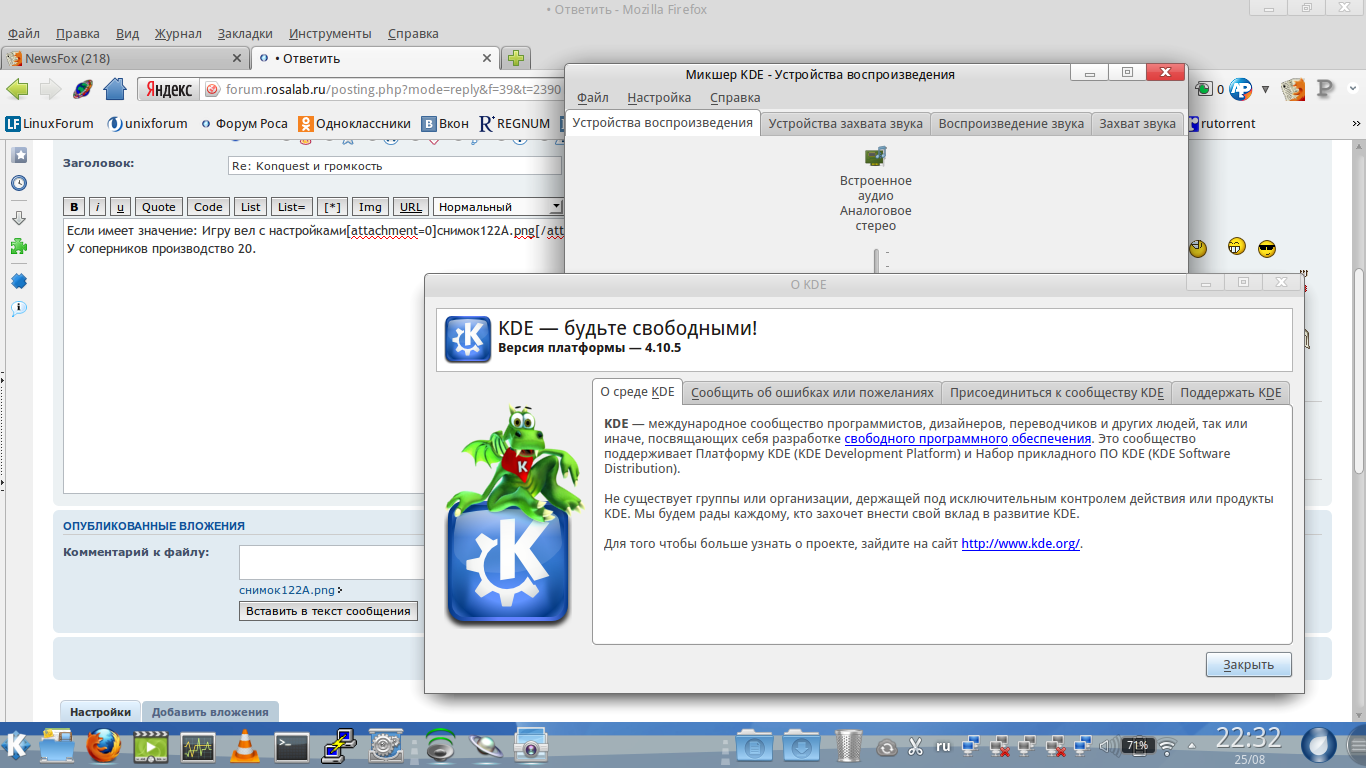This screenshot has width=1366, height=768.
Task: Click the Вставить в текст сообщения button
Action: [x=328, y=611]
